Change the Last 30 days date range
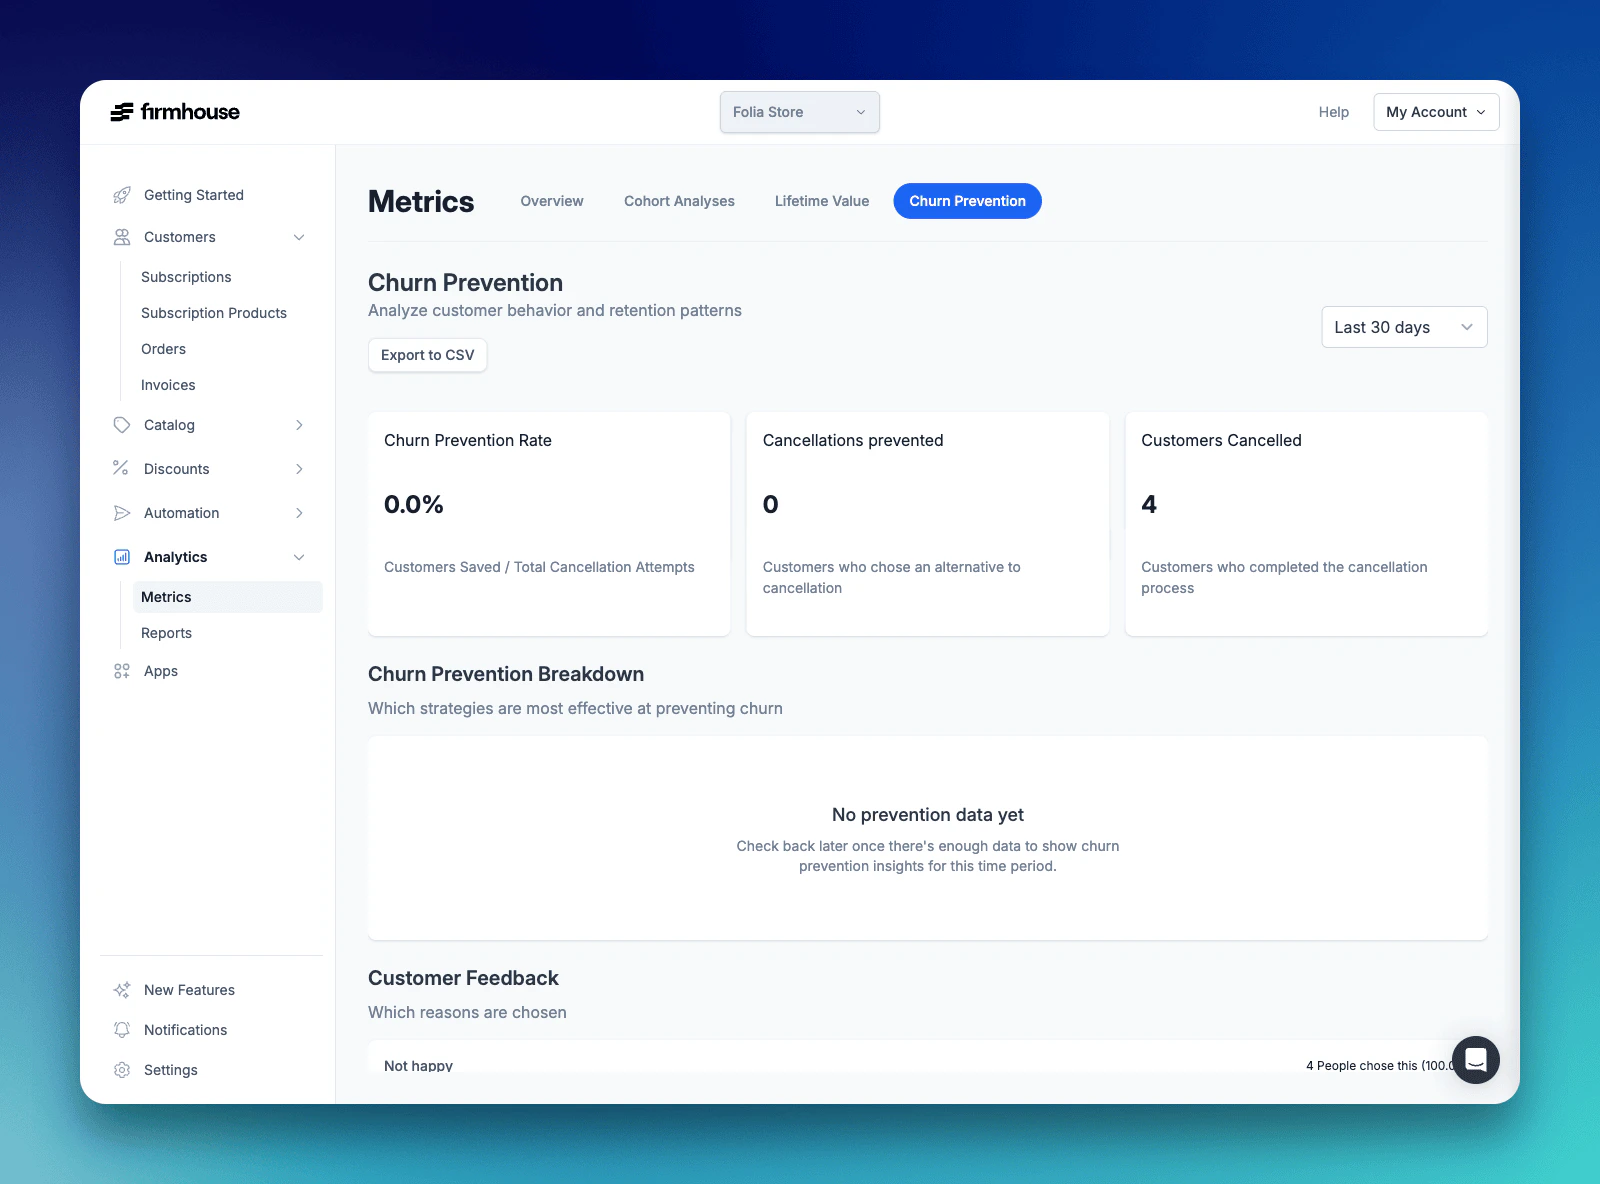This screenshot has height=1184, width=1600. (1403, 327)
